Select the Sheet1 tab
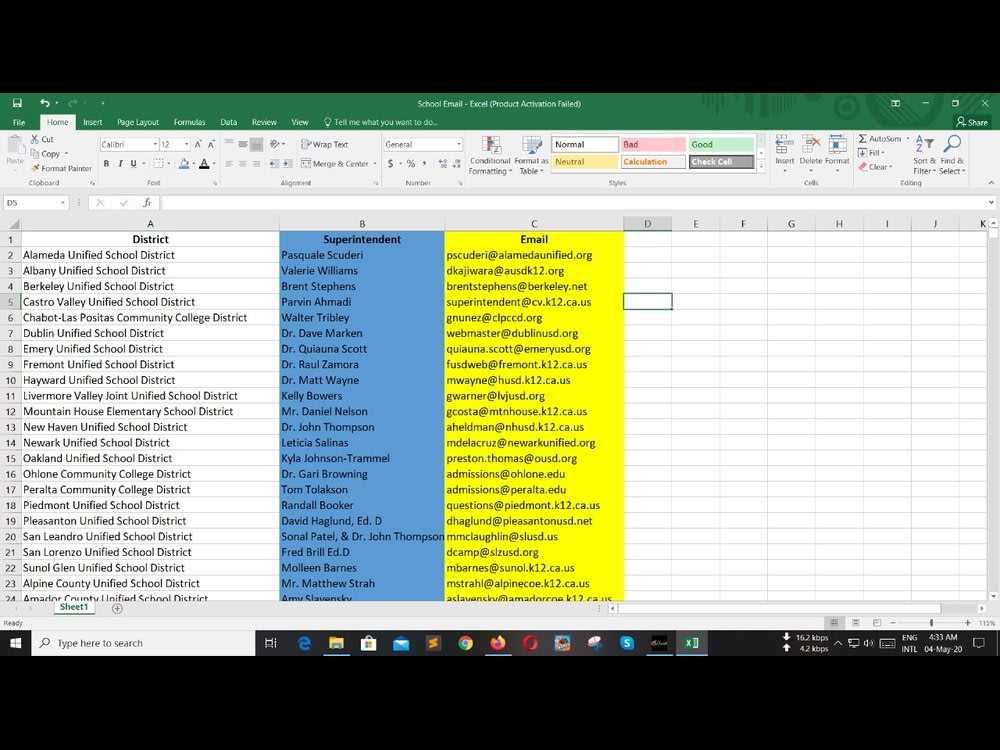The height and width of the screenshot is (750, 1000). (x=73, y=607)
